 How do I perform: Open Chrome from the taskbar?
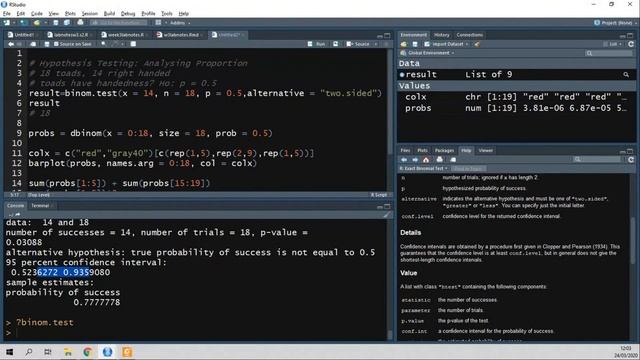(x=87, y=352)
